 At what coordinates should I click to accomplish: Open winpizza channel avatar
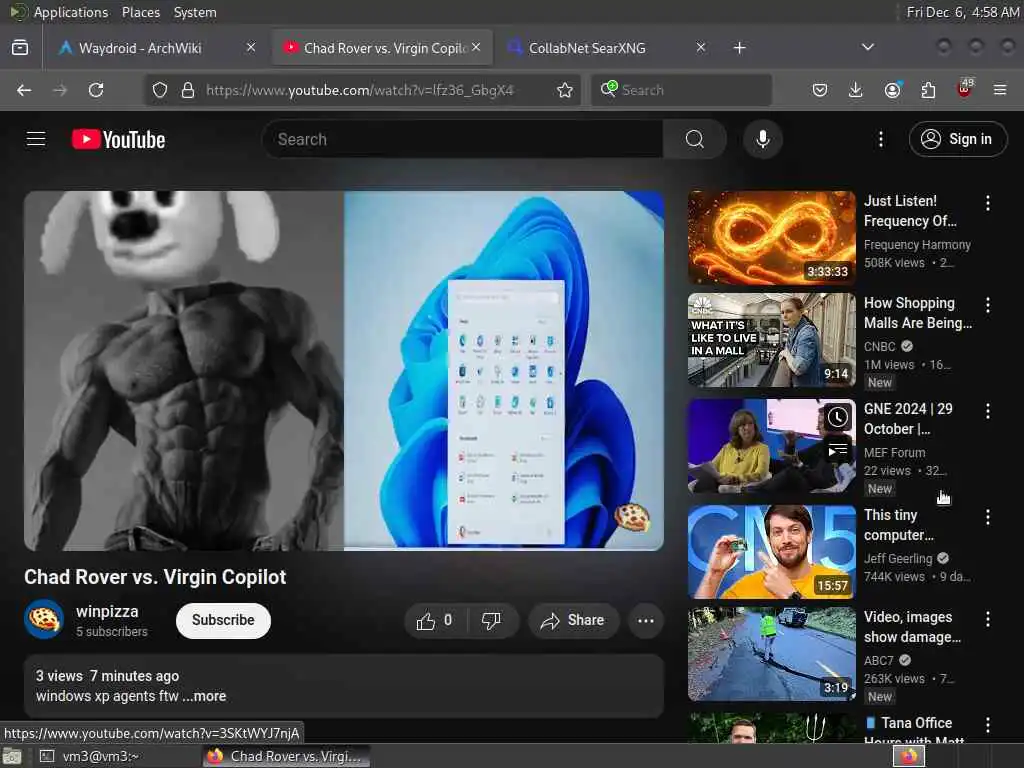(x=44, y=619)
